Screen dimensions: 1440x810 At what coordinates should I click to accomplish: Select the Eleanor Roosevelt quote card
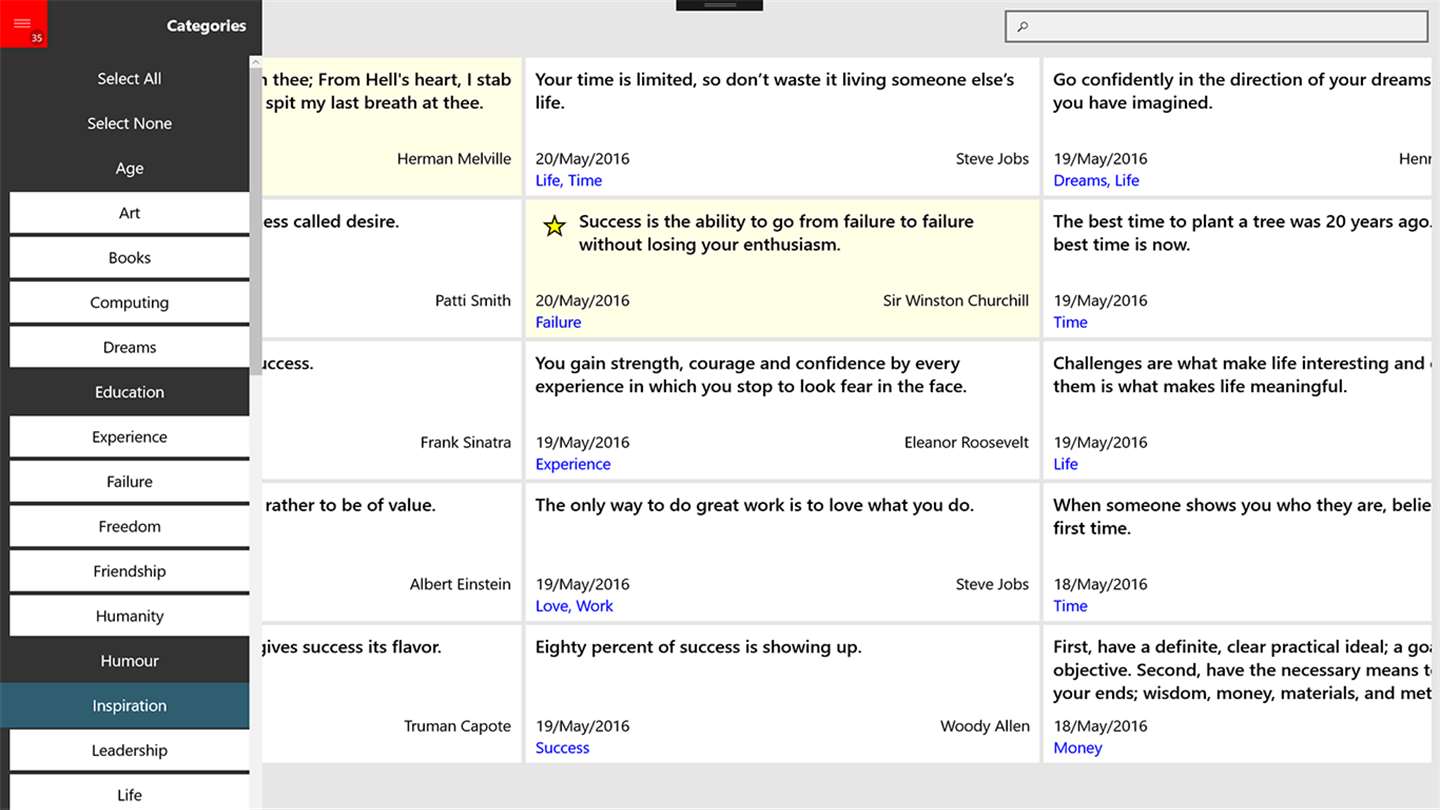coord(781,410)
